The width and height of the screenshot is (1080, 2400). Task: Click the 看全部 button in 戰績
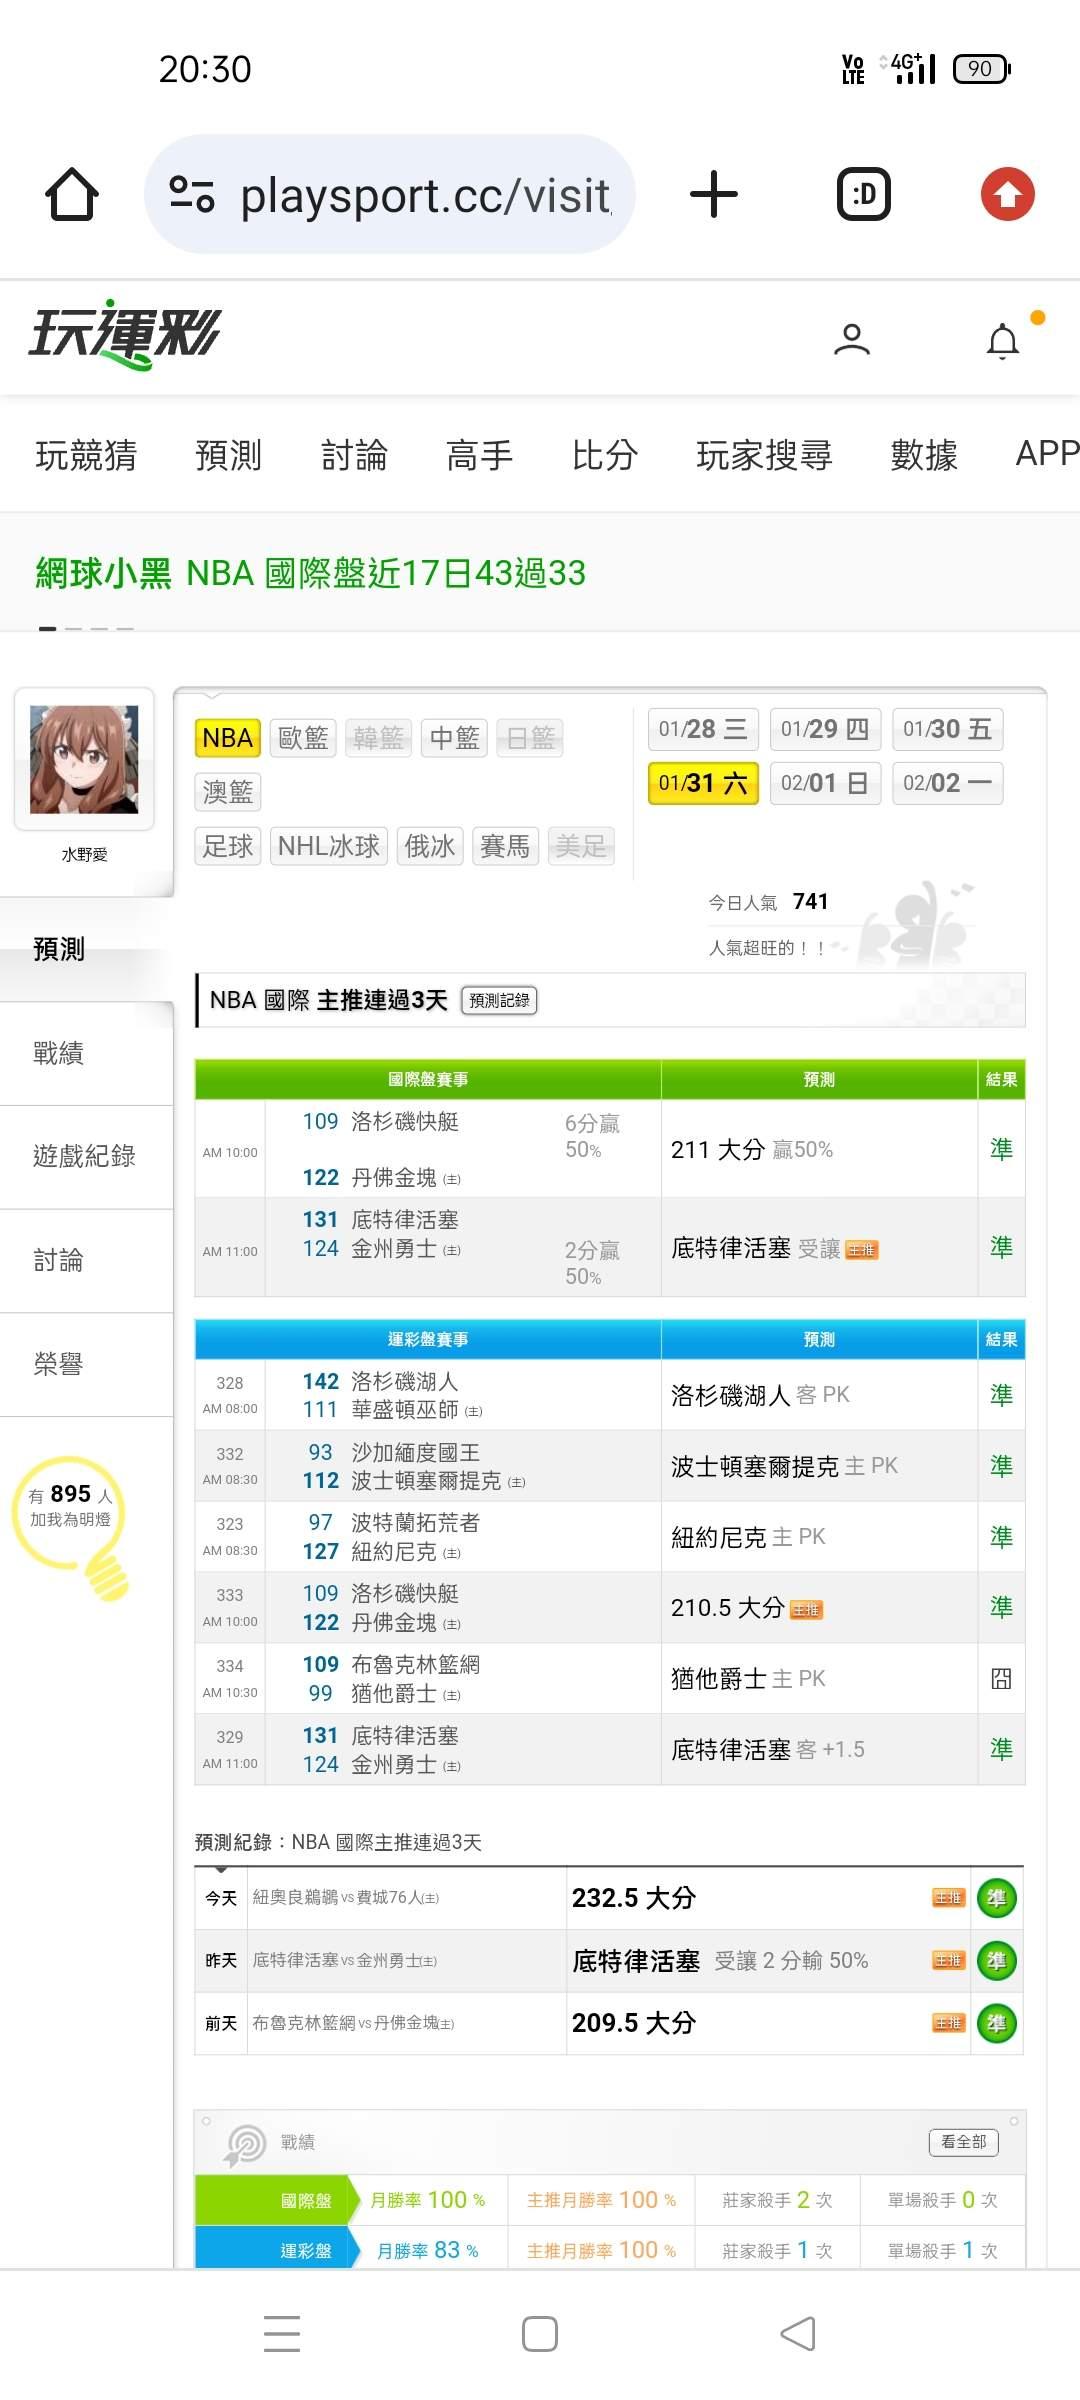[964, 2142]
